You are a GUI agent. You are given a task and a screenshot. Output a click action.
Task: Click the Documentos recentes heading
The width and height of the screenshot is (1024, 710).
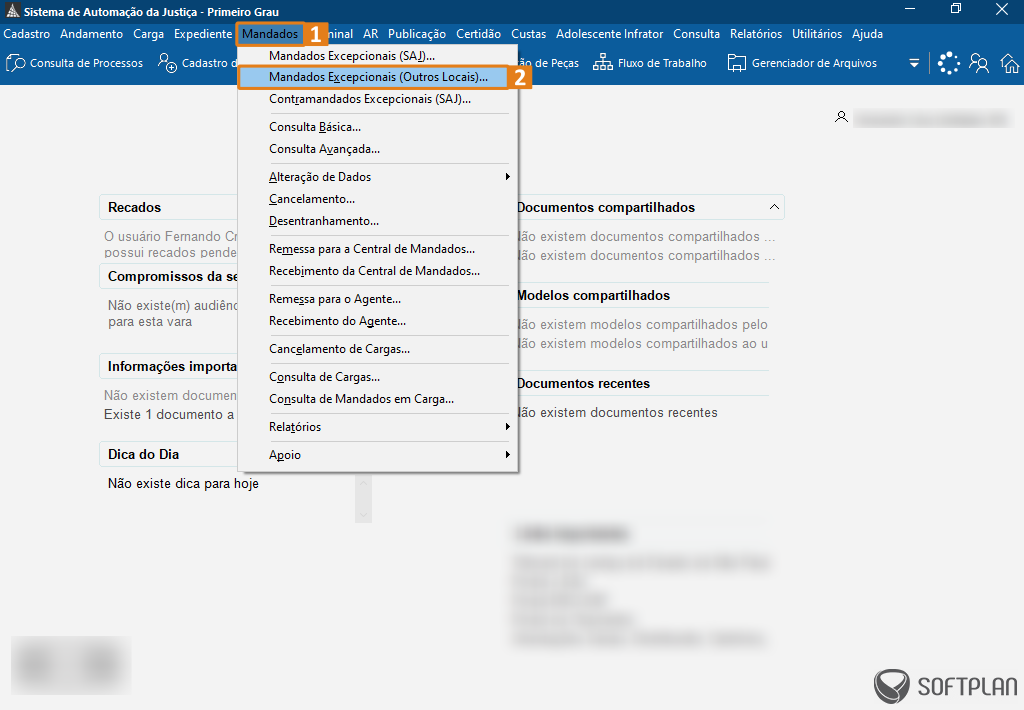(583, 383)
